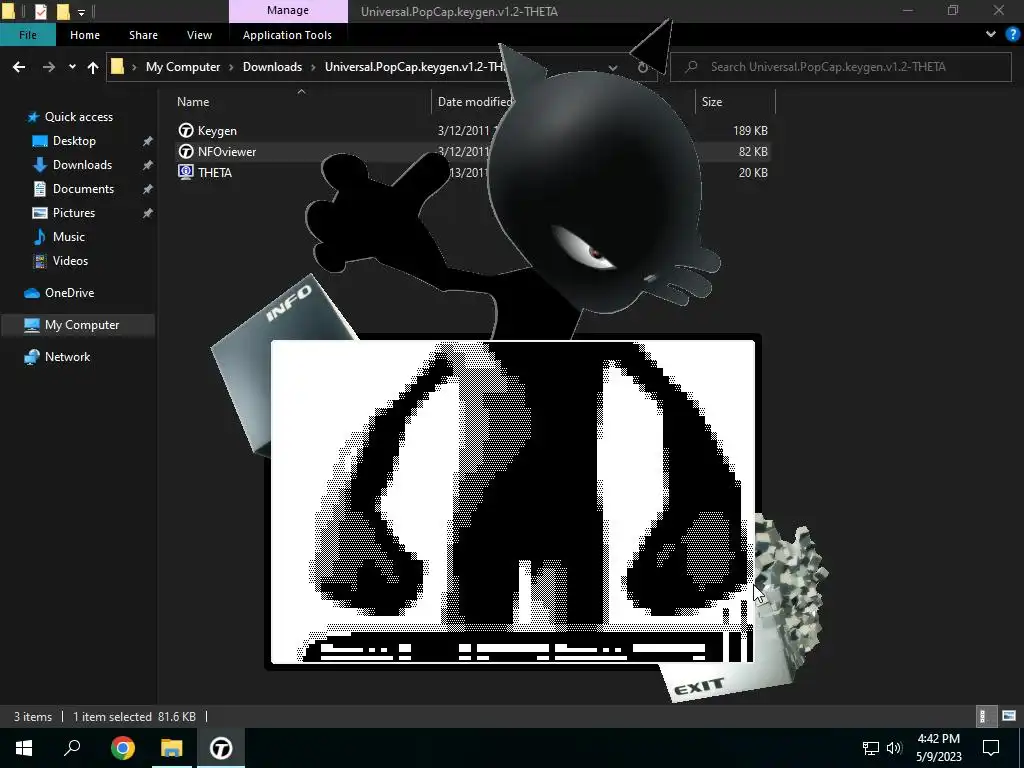Expand the chevron after My Computer breadcrumb

point(231,67)
